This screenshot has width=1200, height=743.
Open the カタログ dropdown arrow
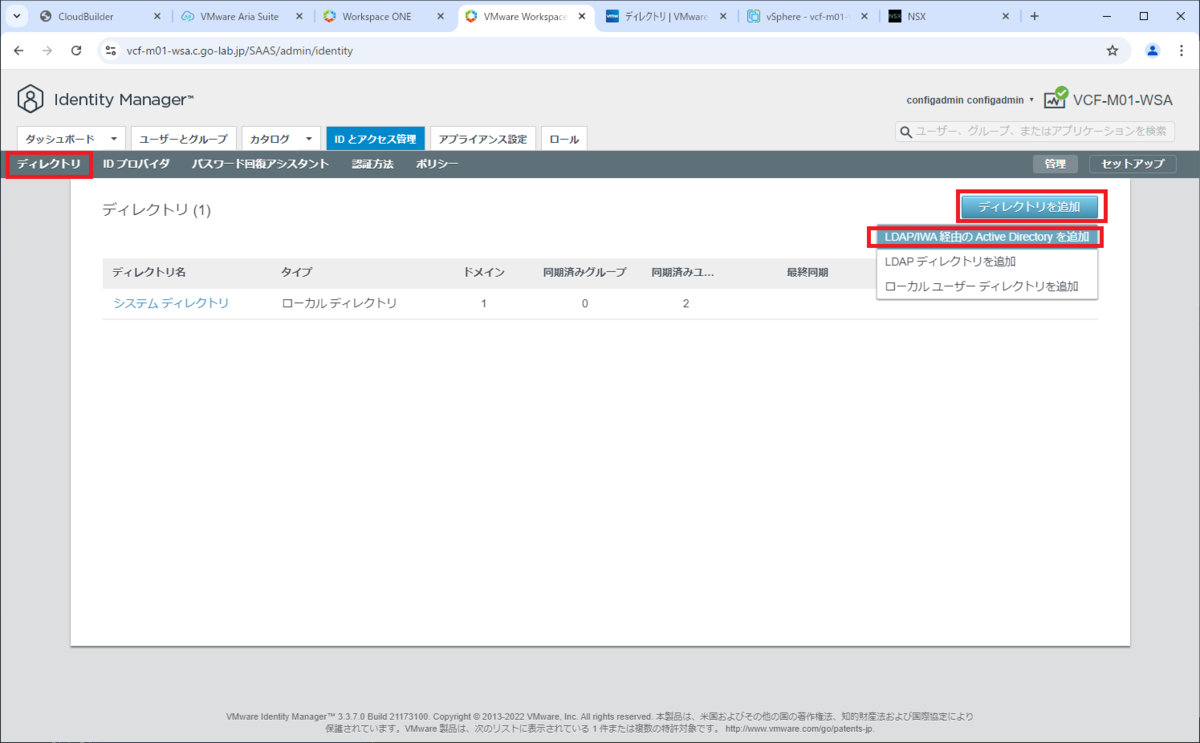[x=307, y=138]
